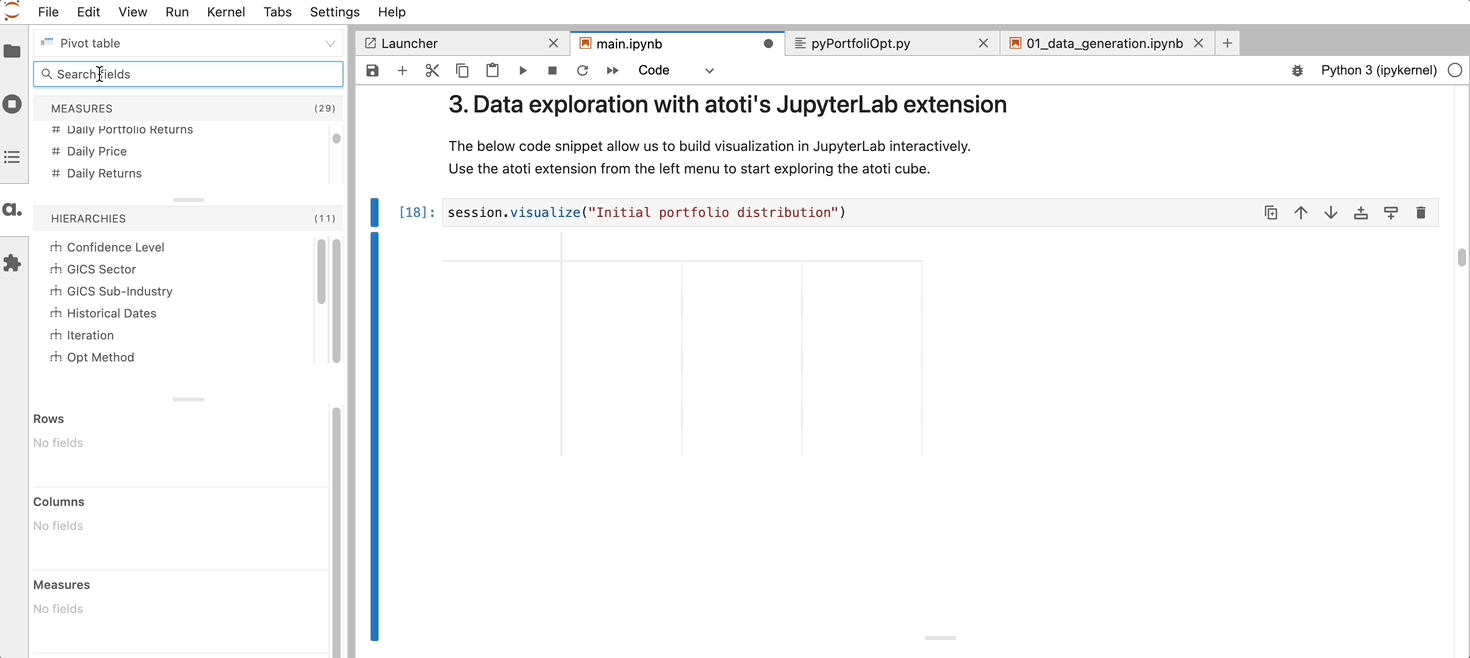Select the main.ipynb tab
This screenshot has width=1470, height=658.
click(x=677, y=43)
